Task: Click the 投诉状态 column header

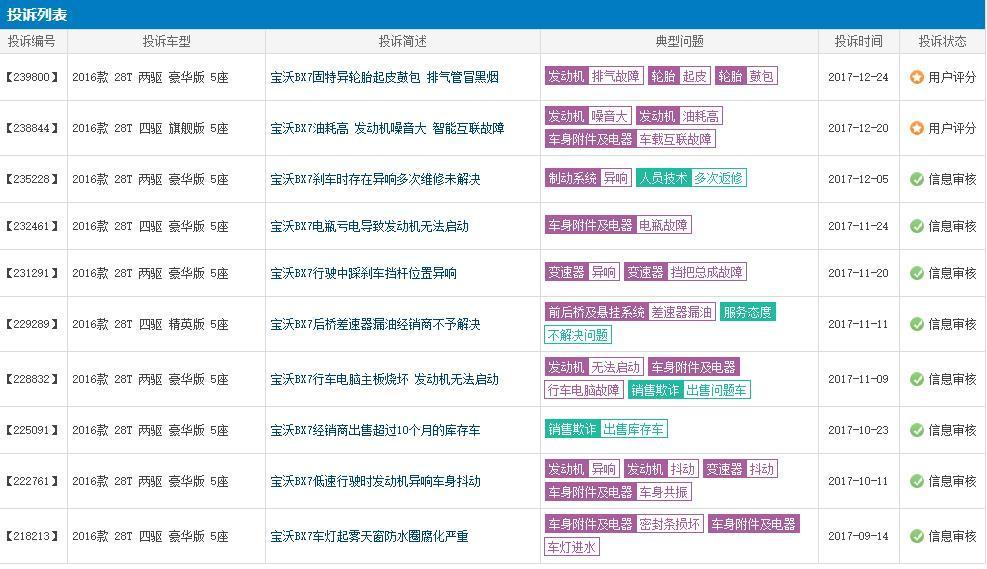Action: point(942,41)
